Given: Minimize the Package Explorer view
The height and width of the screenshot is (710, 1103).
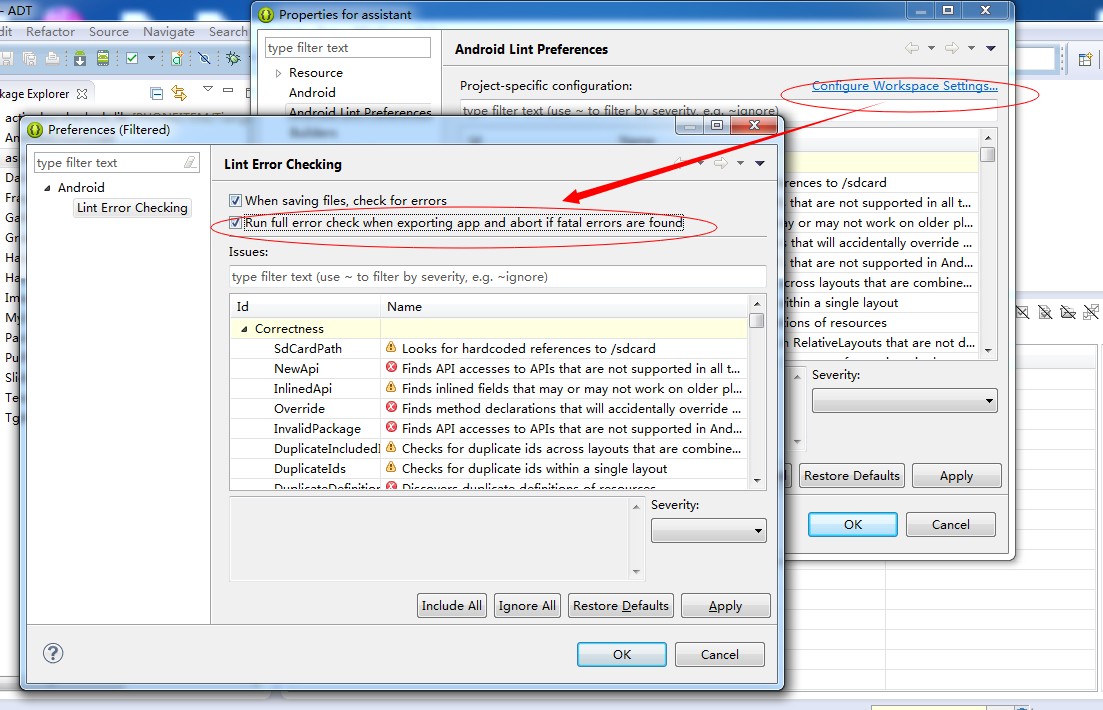Looking at the screenshot, I should pos(228,90).
